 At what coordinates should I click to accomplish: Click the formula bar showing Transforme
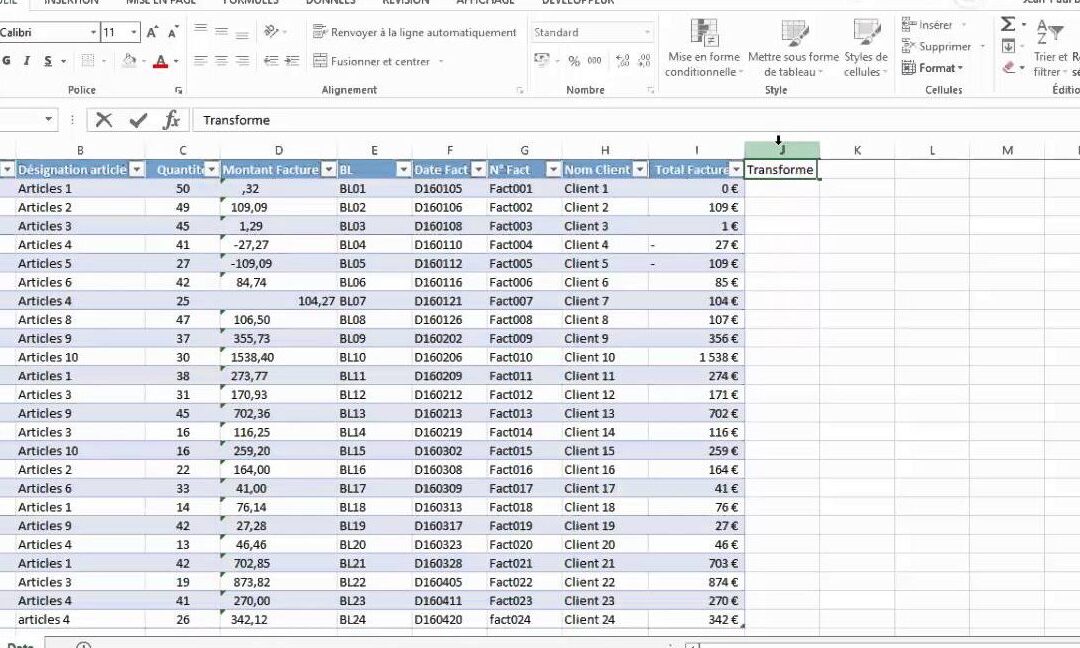636,120
